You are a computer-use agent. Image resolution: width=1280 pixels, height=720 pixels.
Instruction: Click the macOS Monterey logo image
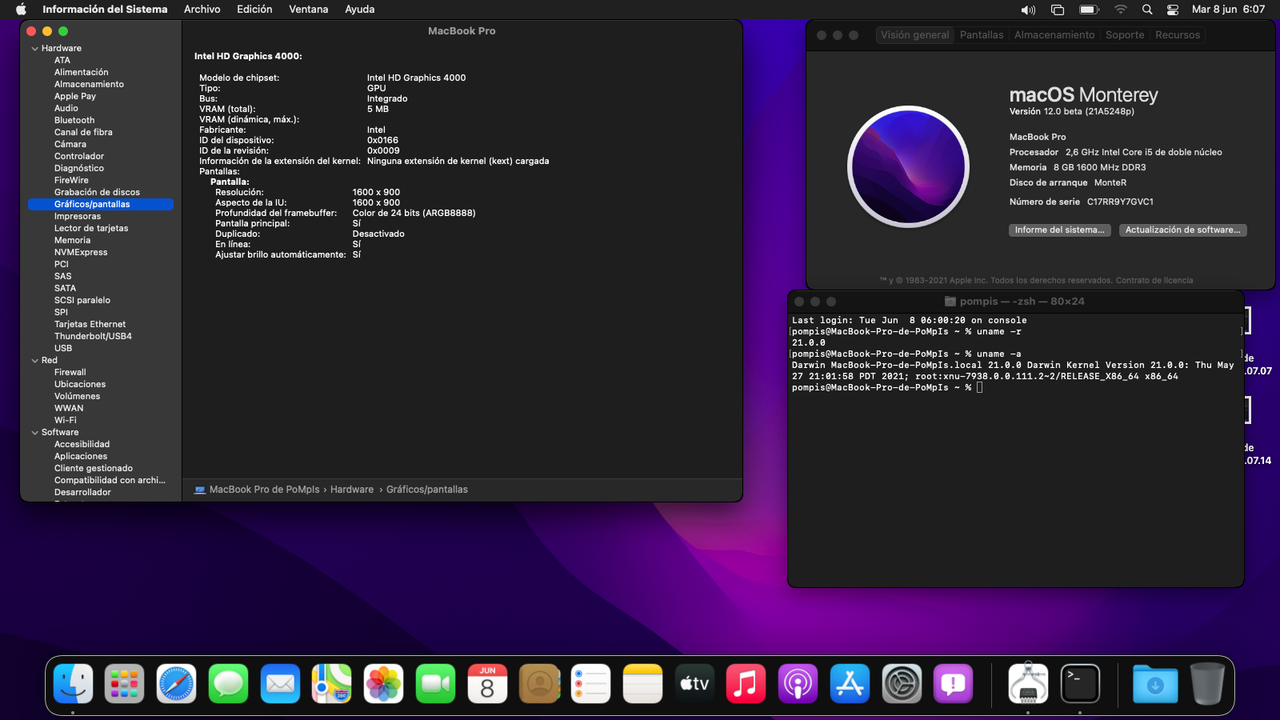[908, 167]
